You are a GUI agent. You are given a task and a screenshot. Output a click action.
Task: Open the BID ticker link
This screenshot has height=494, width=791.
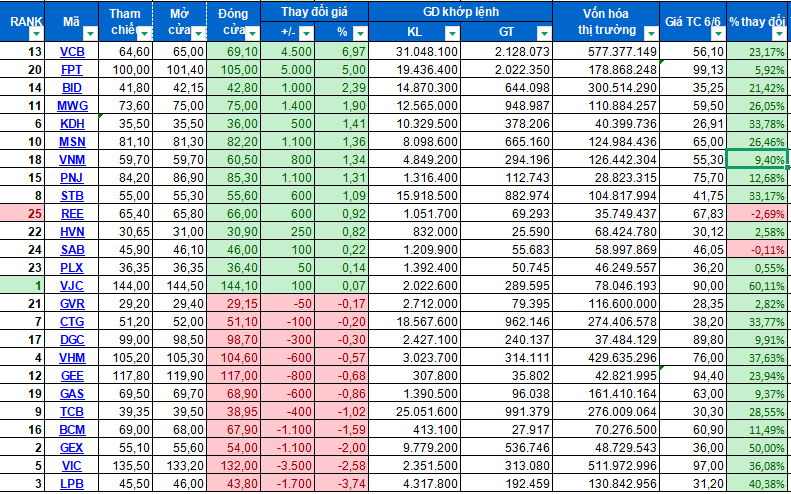pyautogui.click(x=72, y=88)
